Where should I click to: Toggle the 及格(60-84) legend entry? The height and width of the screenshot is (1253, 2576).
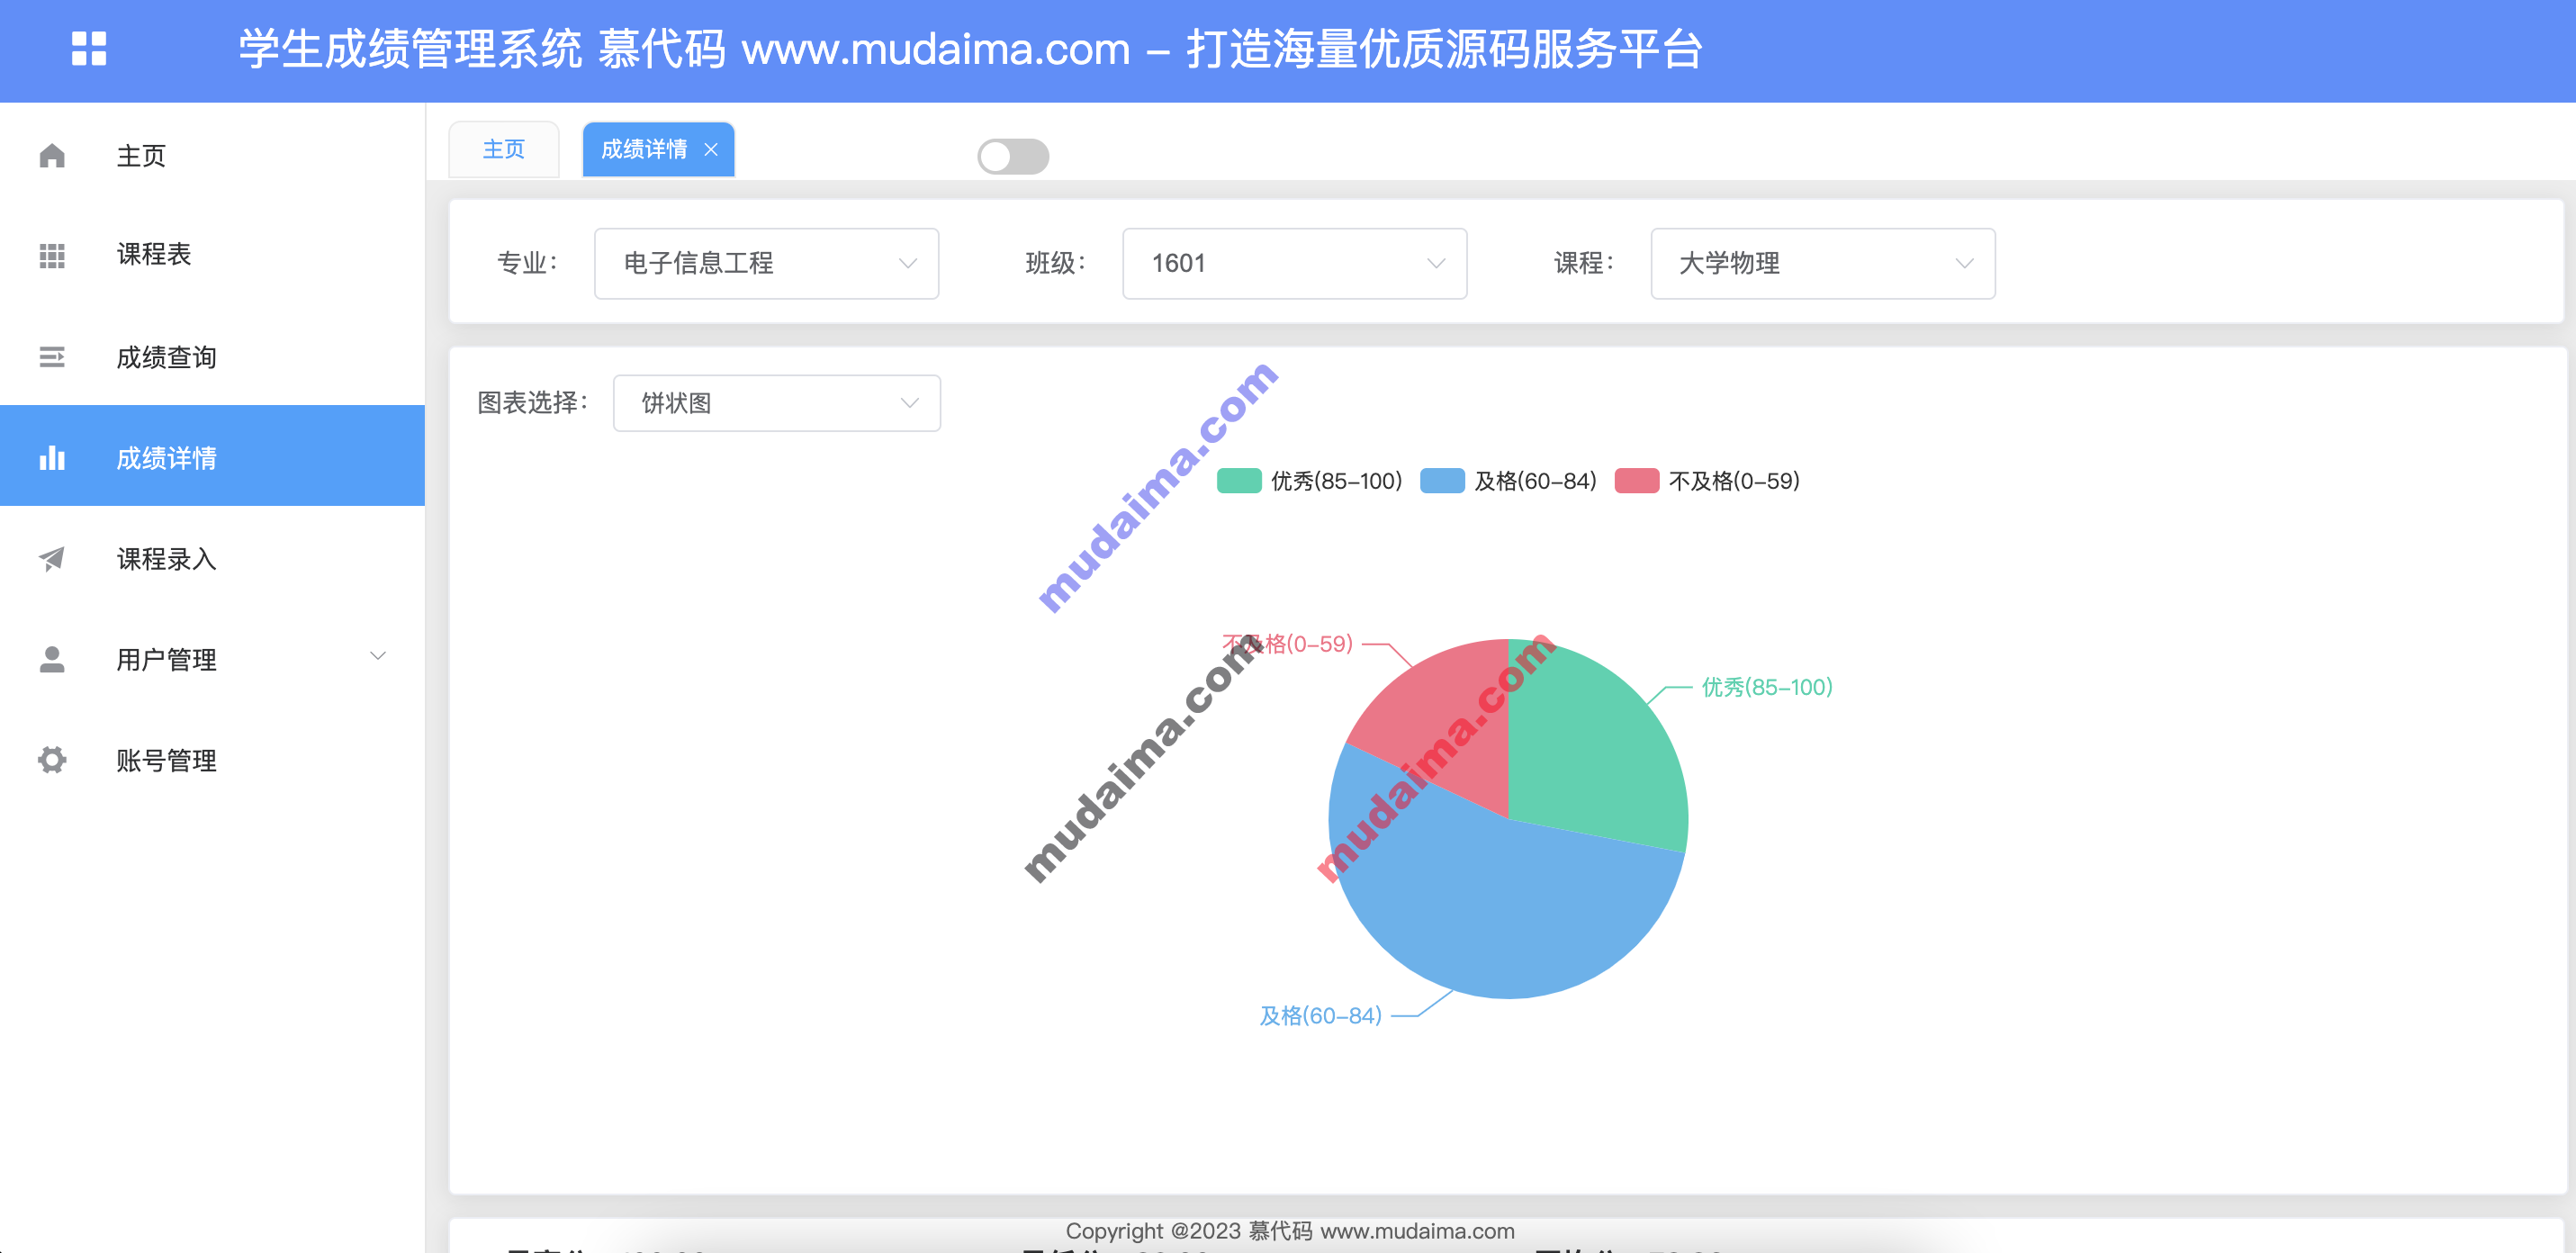point(1508,481)
